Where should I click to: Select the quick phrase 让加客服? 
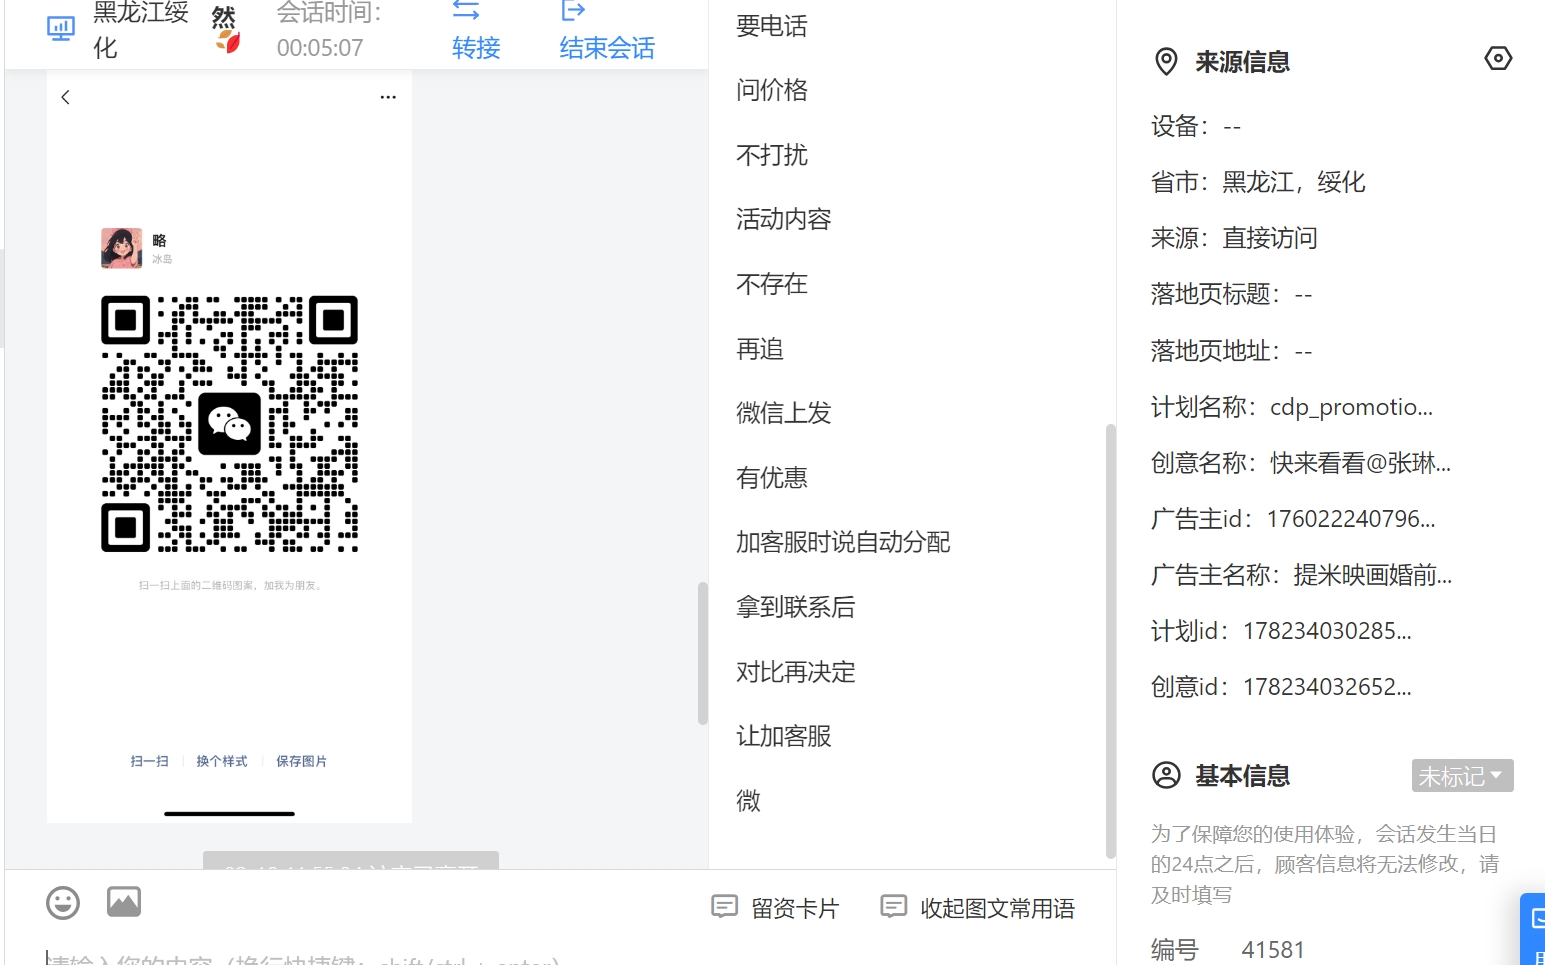pos(783,736)
